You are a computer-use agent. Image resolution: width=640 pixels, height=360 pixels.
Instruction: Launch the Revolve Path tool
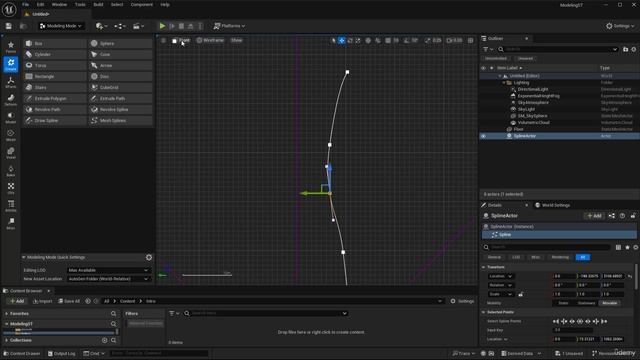(55, 109)
